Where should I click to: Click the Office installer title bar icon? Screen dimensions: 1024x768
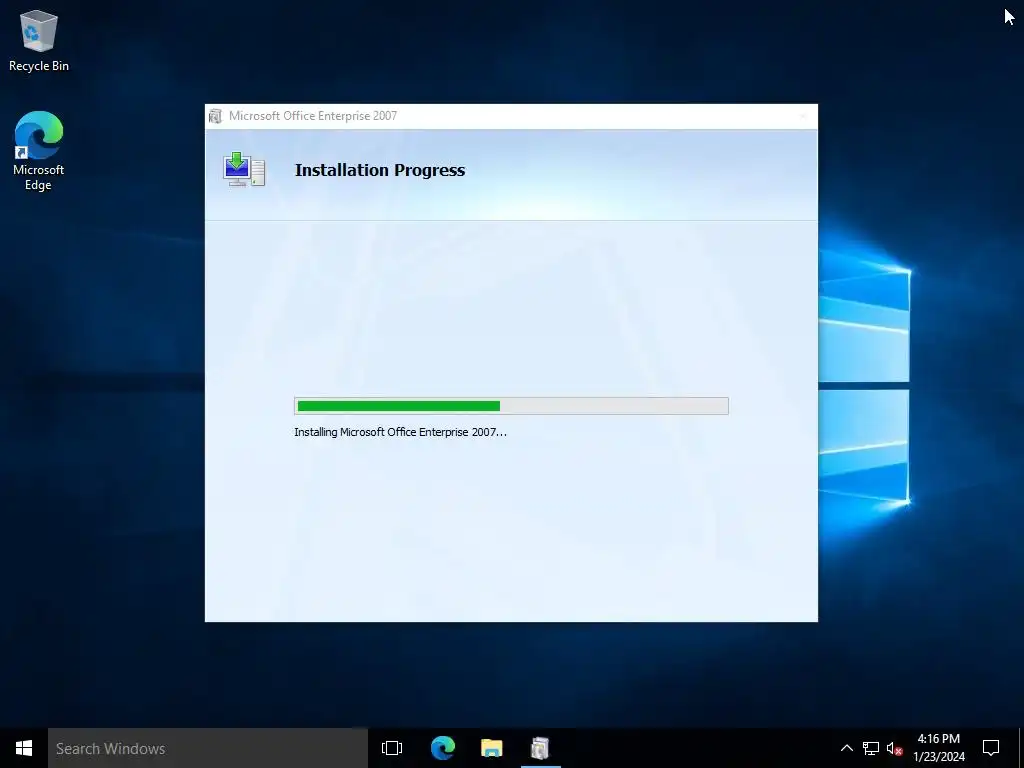(216, 116)
